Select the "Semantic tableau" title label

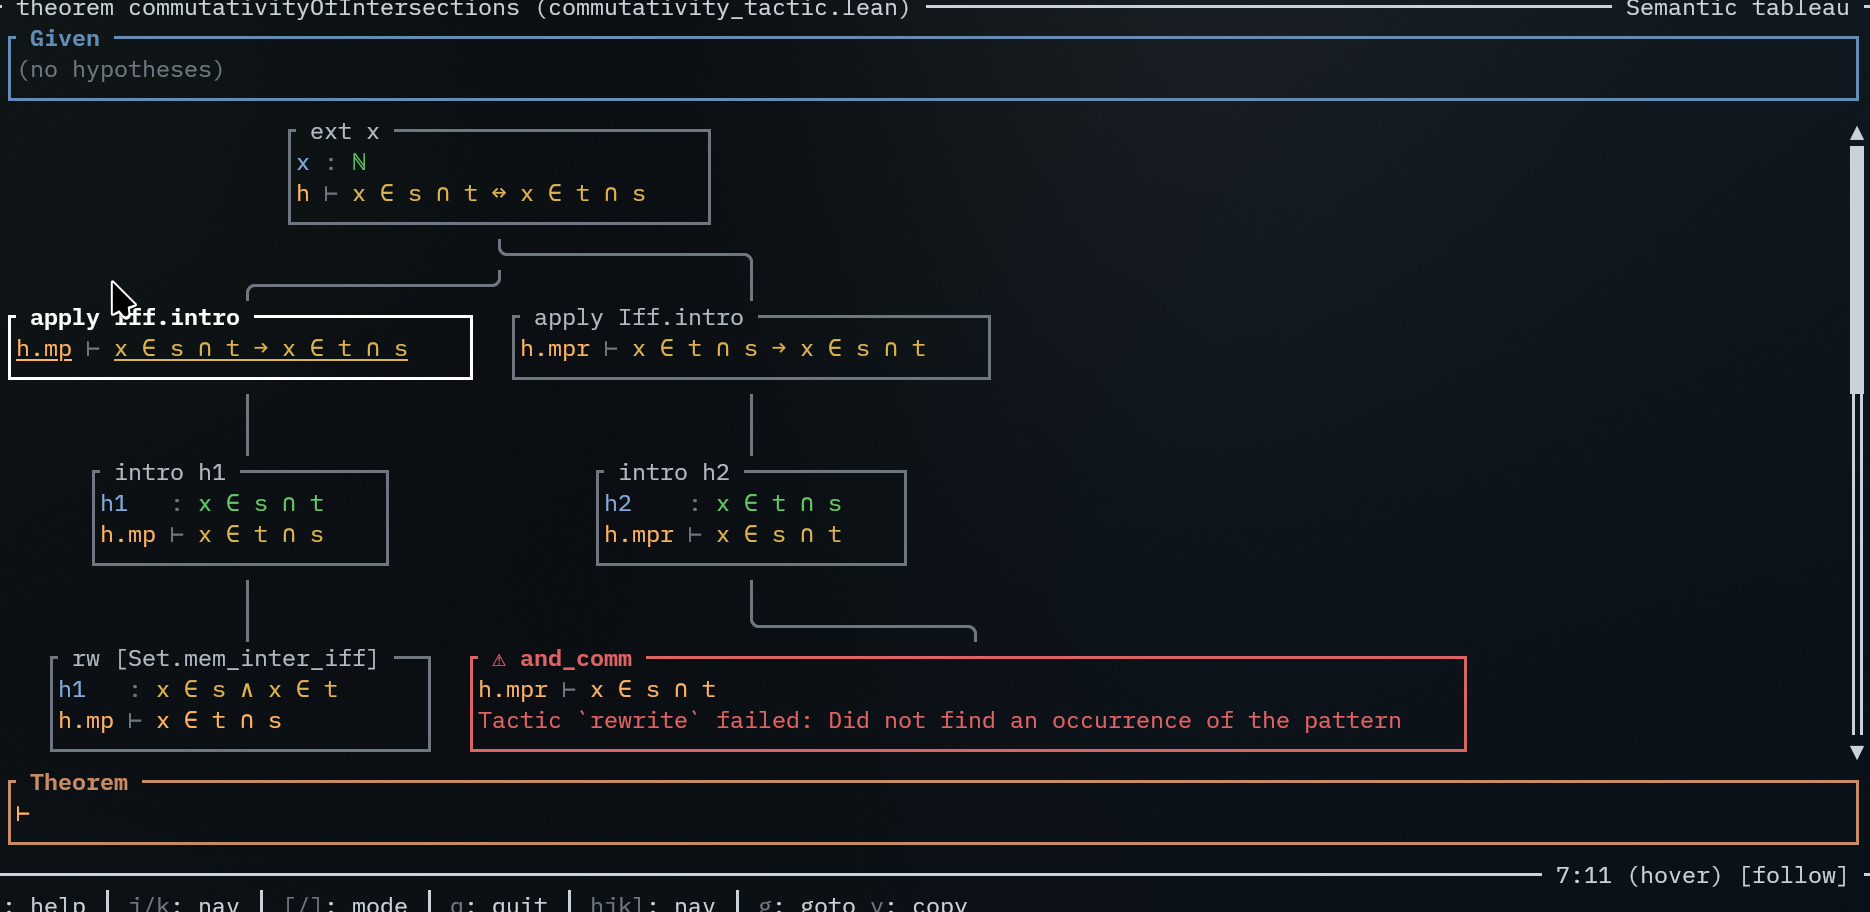coord(1737,9)
